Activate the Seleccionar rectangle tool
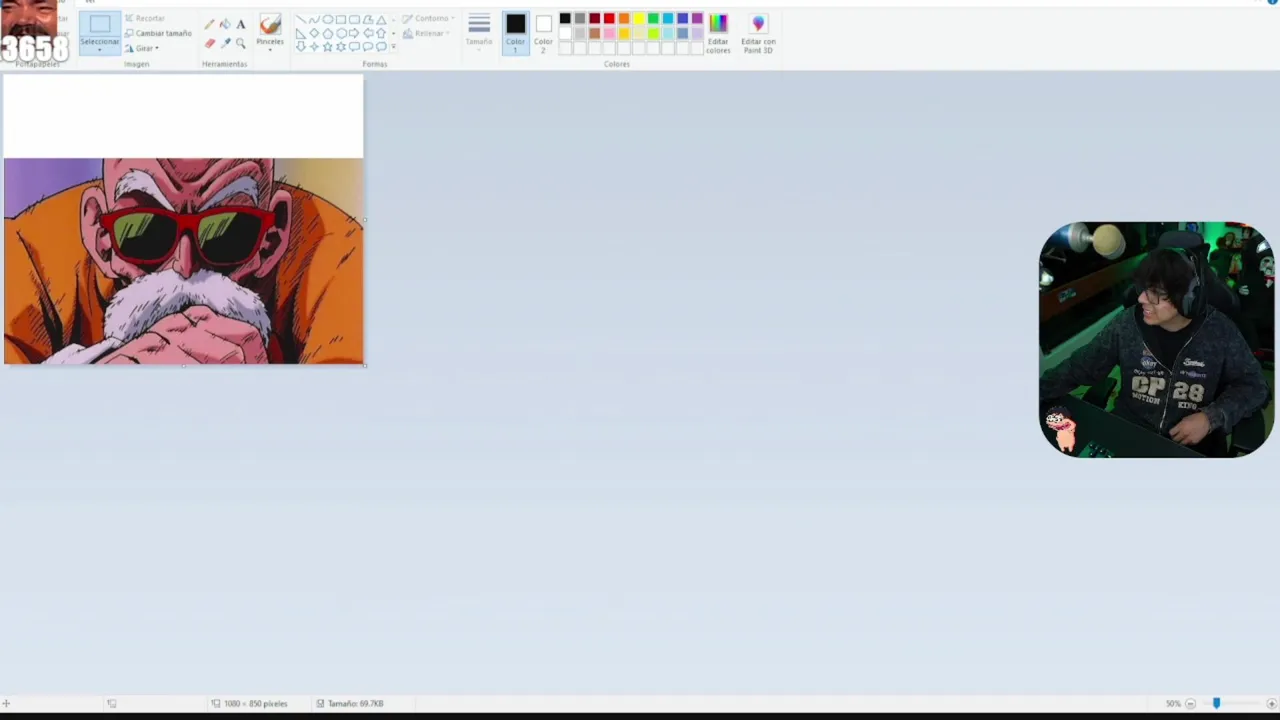This screenshot has width=1280, height=720. click(100, 24)
